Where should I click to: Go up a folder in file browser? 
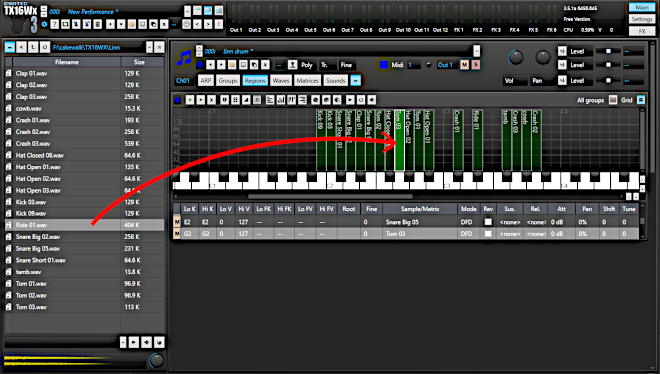click(33, 47)
